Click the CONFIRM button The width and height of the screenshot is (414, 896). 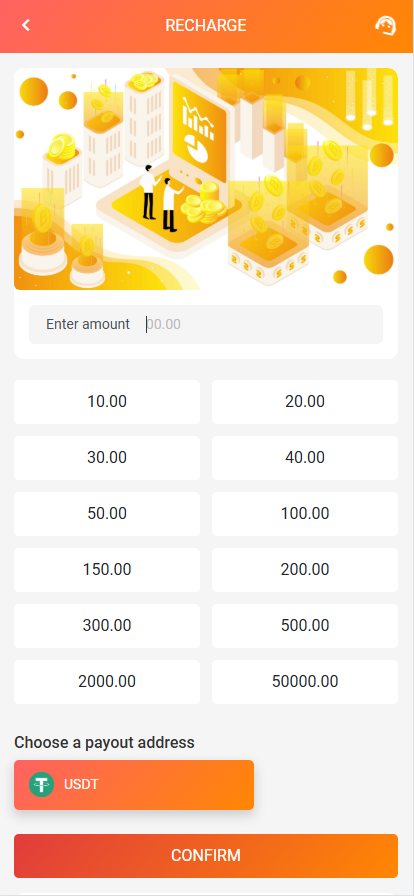coord(206,856)
